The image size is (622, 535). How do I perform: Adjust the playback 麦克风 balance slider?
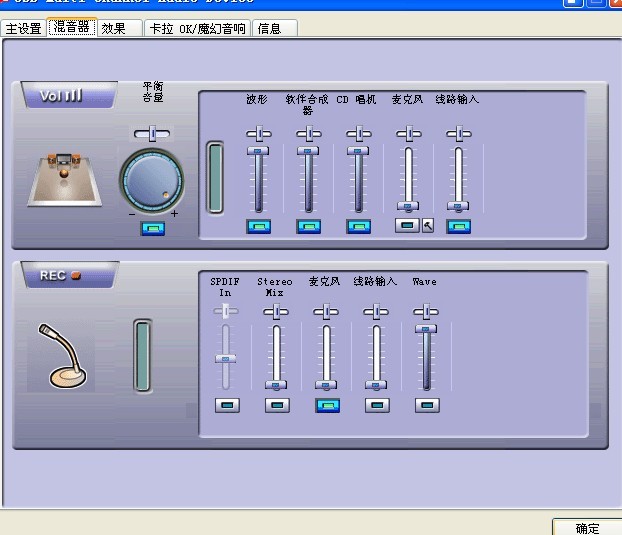(409, 134)
